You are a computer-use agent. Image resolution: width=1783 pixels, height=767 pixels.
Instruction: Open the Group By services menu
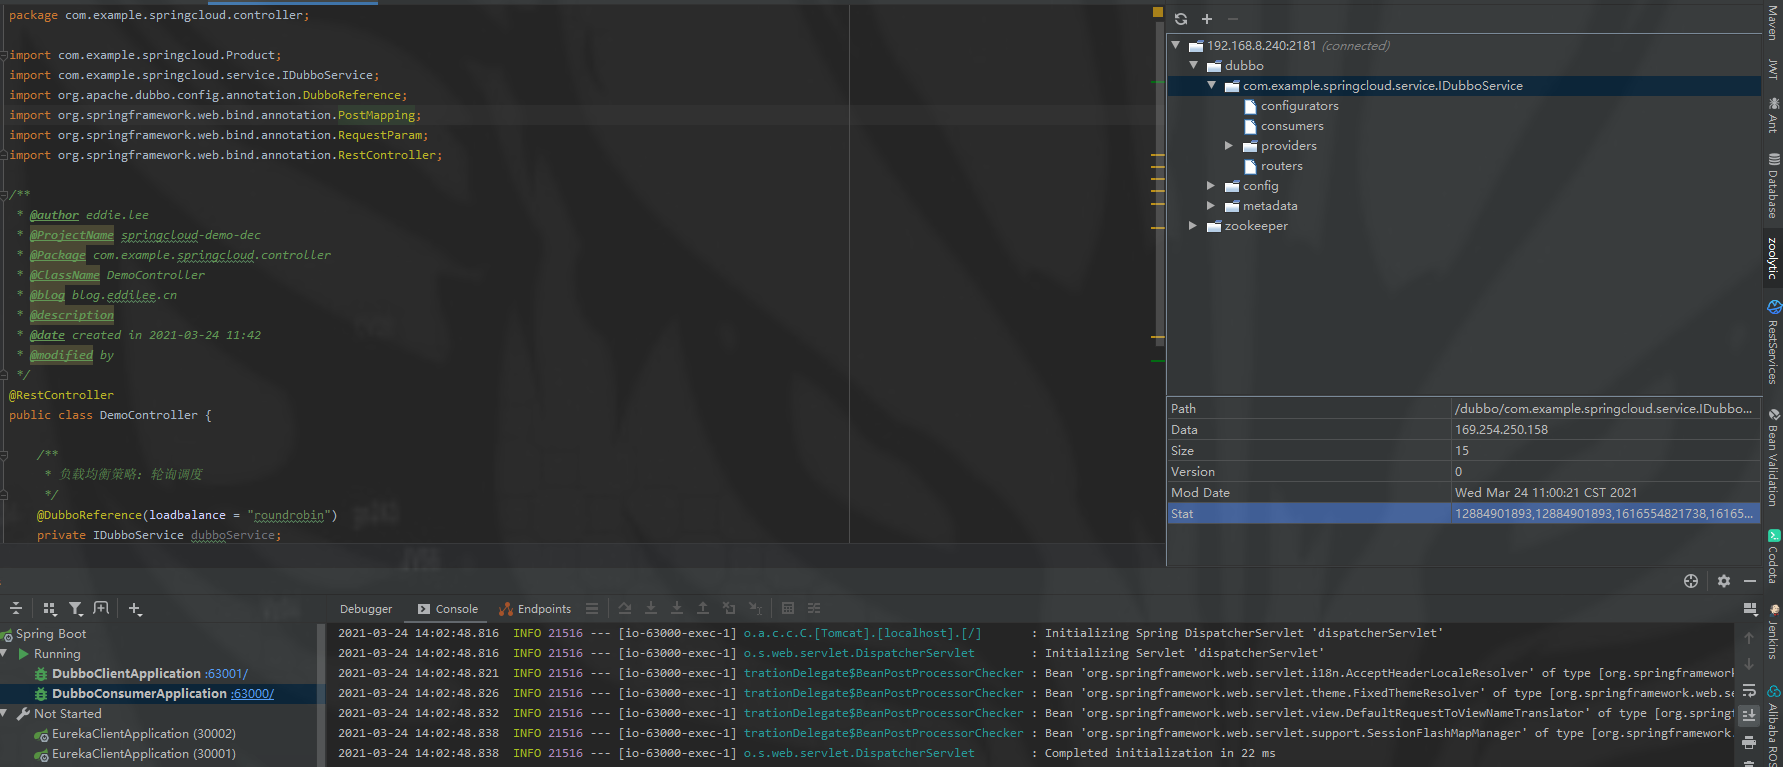tap(50, 608)
